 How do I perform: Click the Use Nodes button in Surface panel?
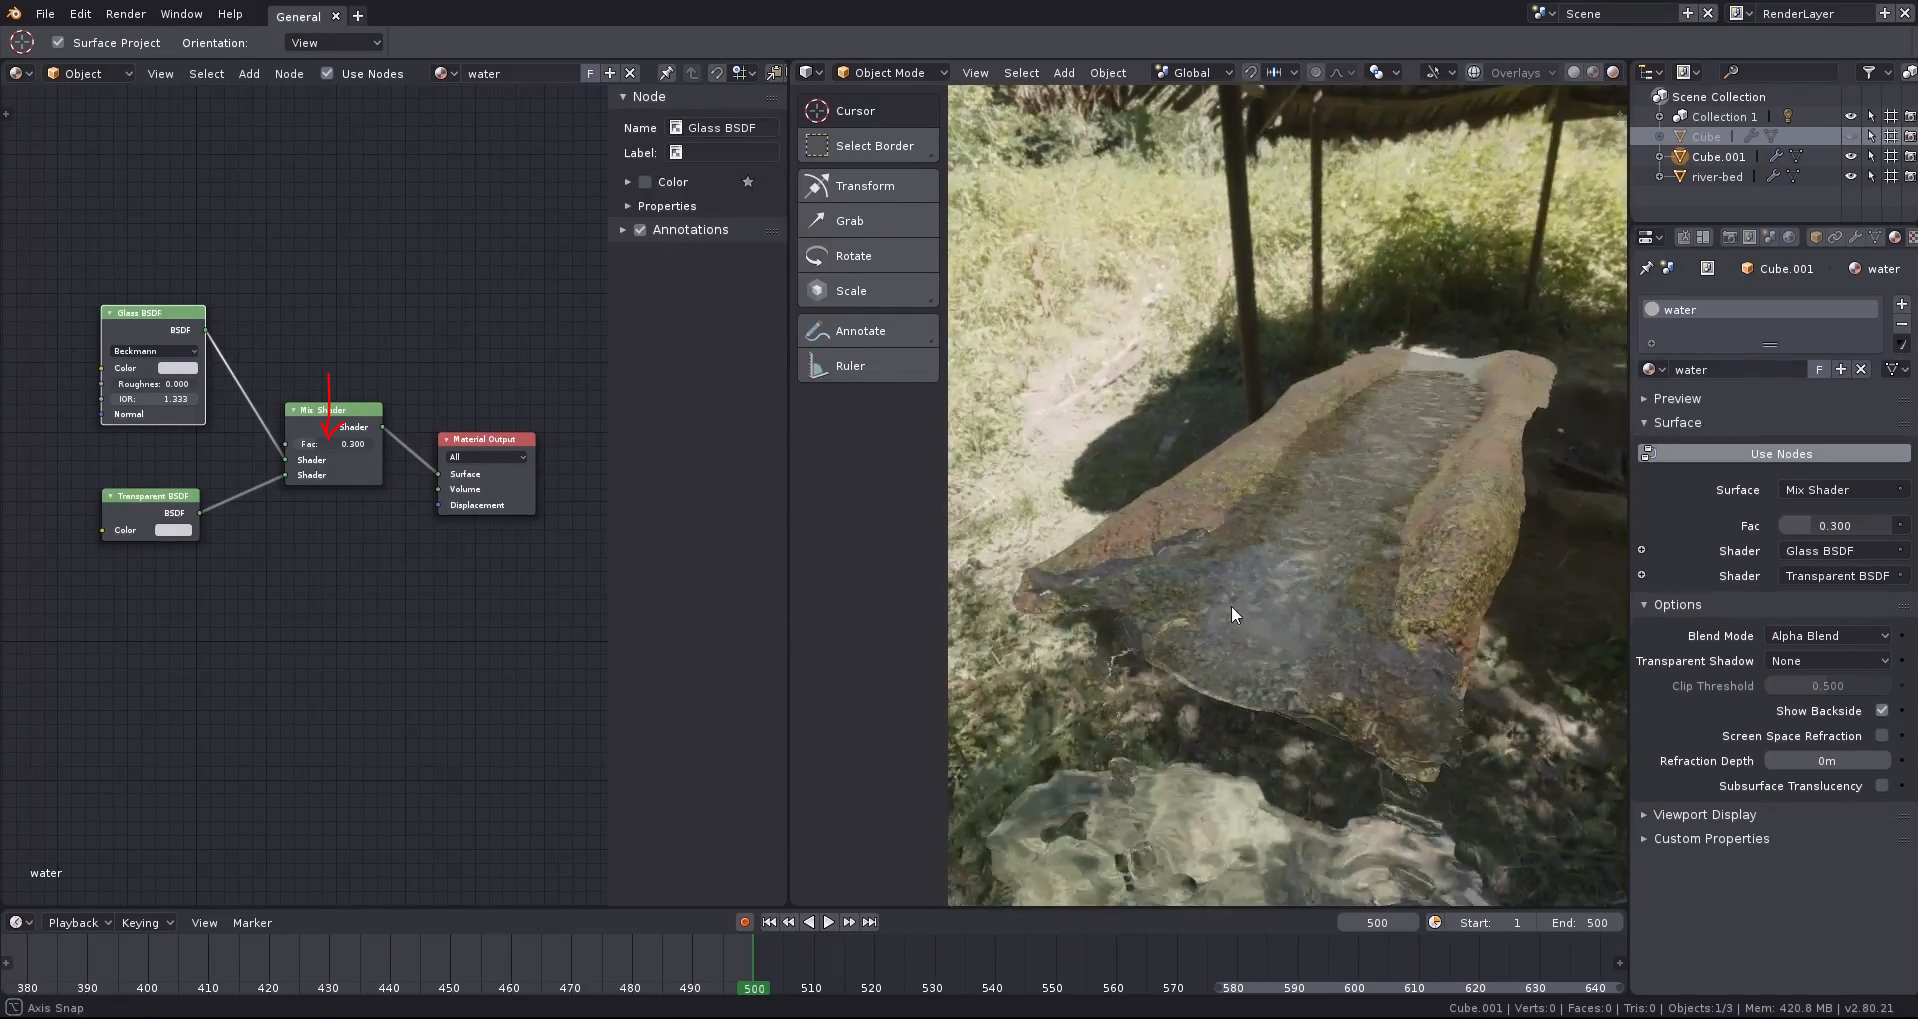click(x=1780, y=454)
